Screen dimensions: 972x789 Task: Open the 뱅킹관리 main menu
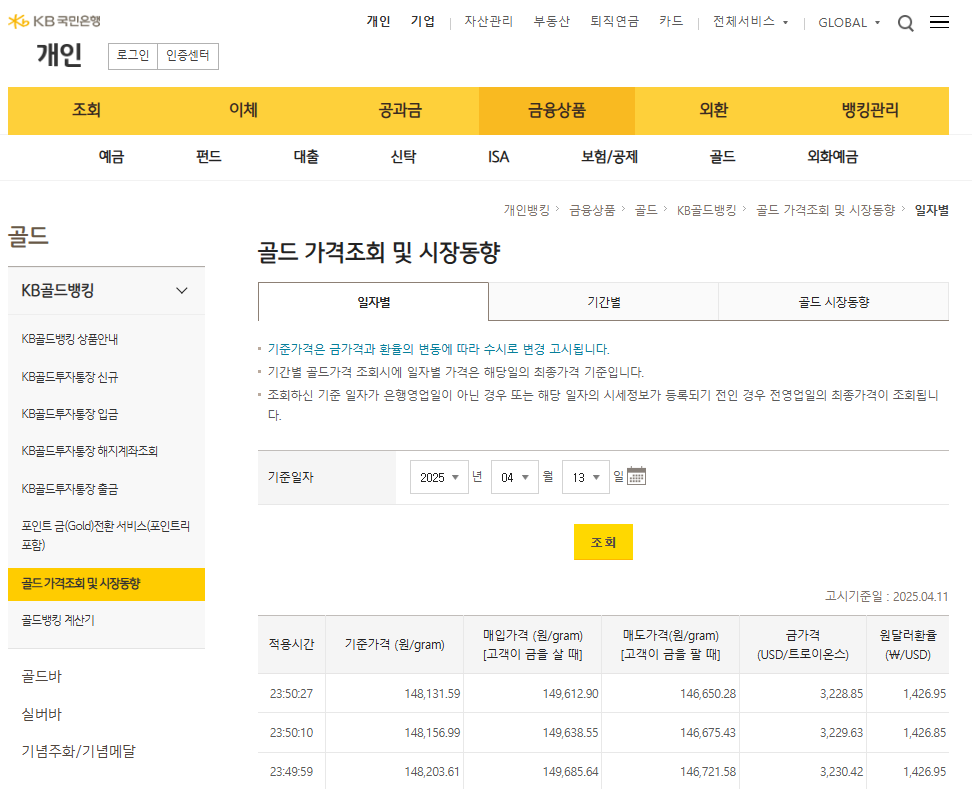870,110
